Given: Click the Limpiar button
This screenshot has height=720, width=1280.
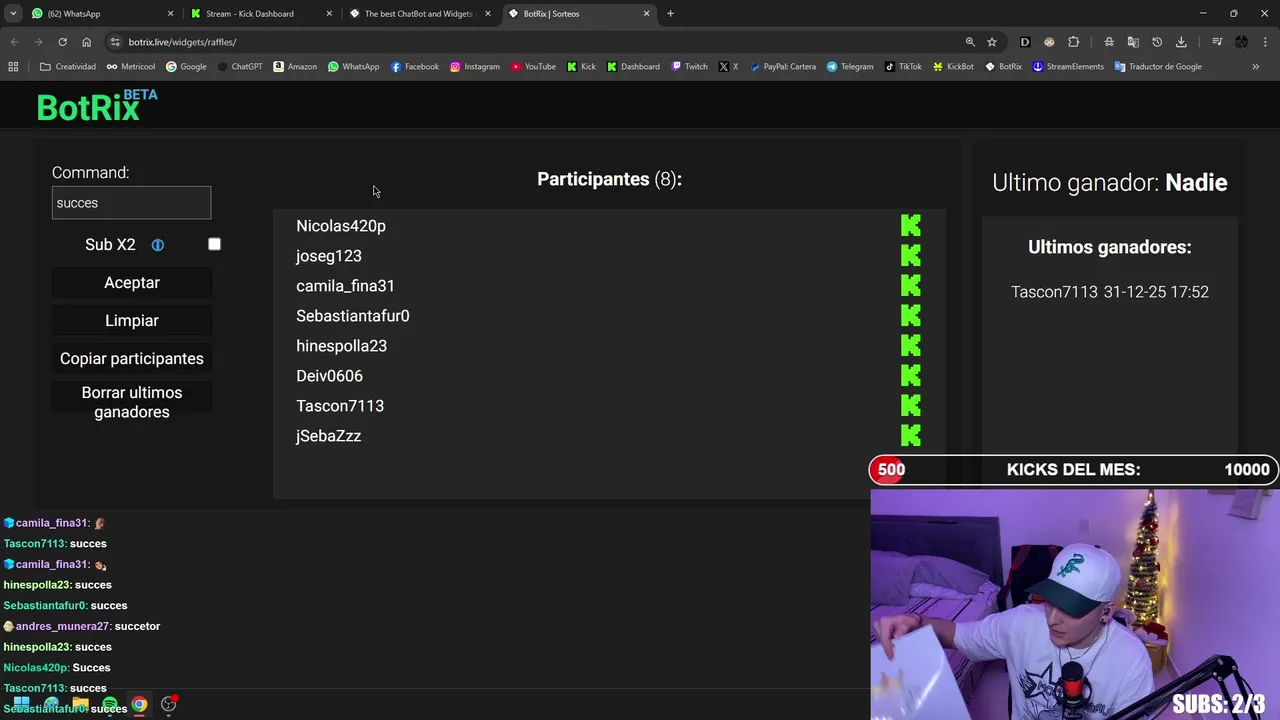Looking at the screenshot, I should coord(132,321).
